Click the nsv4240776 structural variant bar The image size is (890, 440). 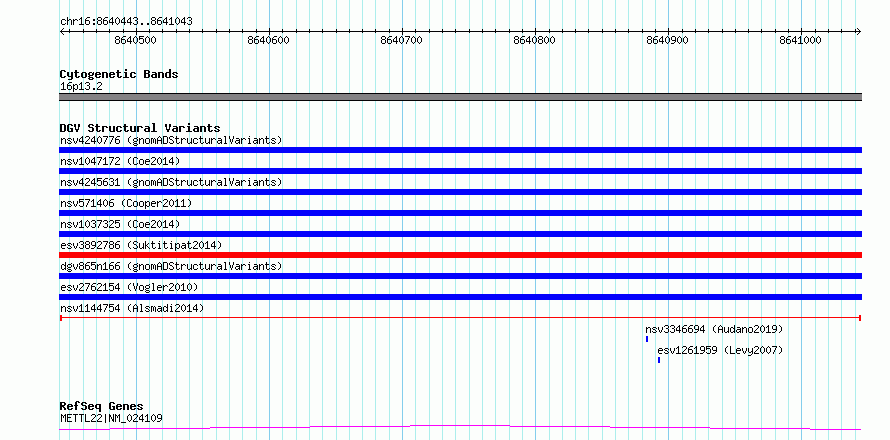coord(460,150)
